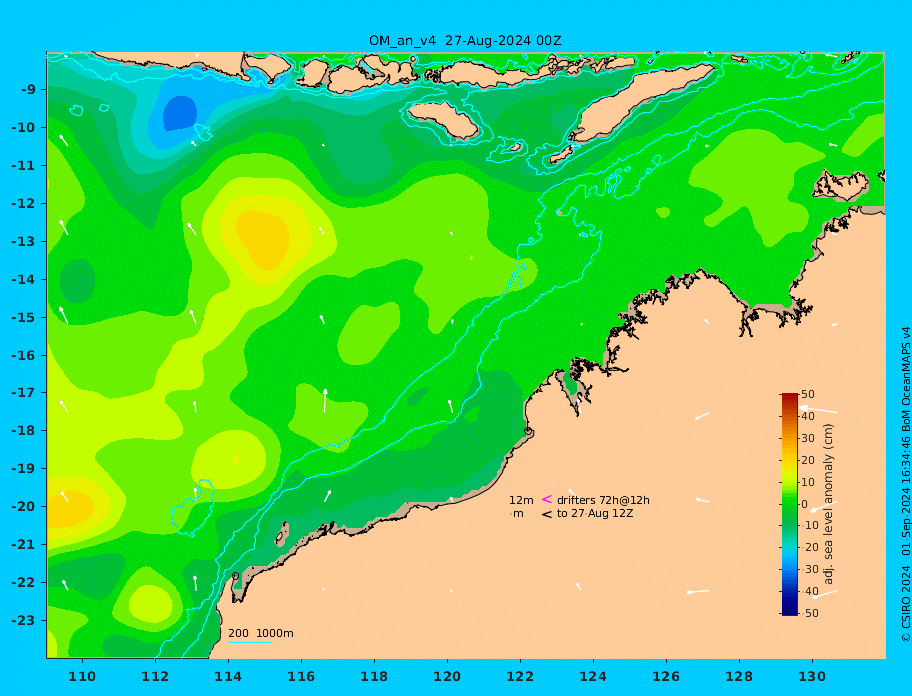Screen dimensions: 912x696
Task: Click longitude axis label 110
Action: pos(83,676)
